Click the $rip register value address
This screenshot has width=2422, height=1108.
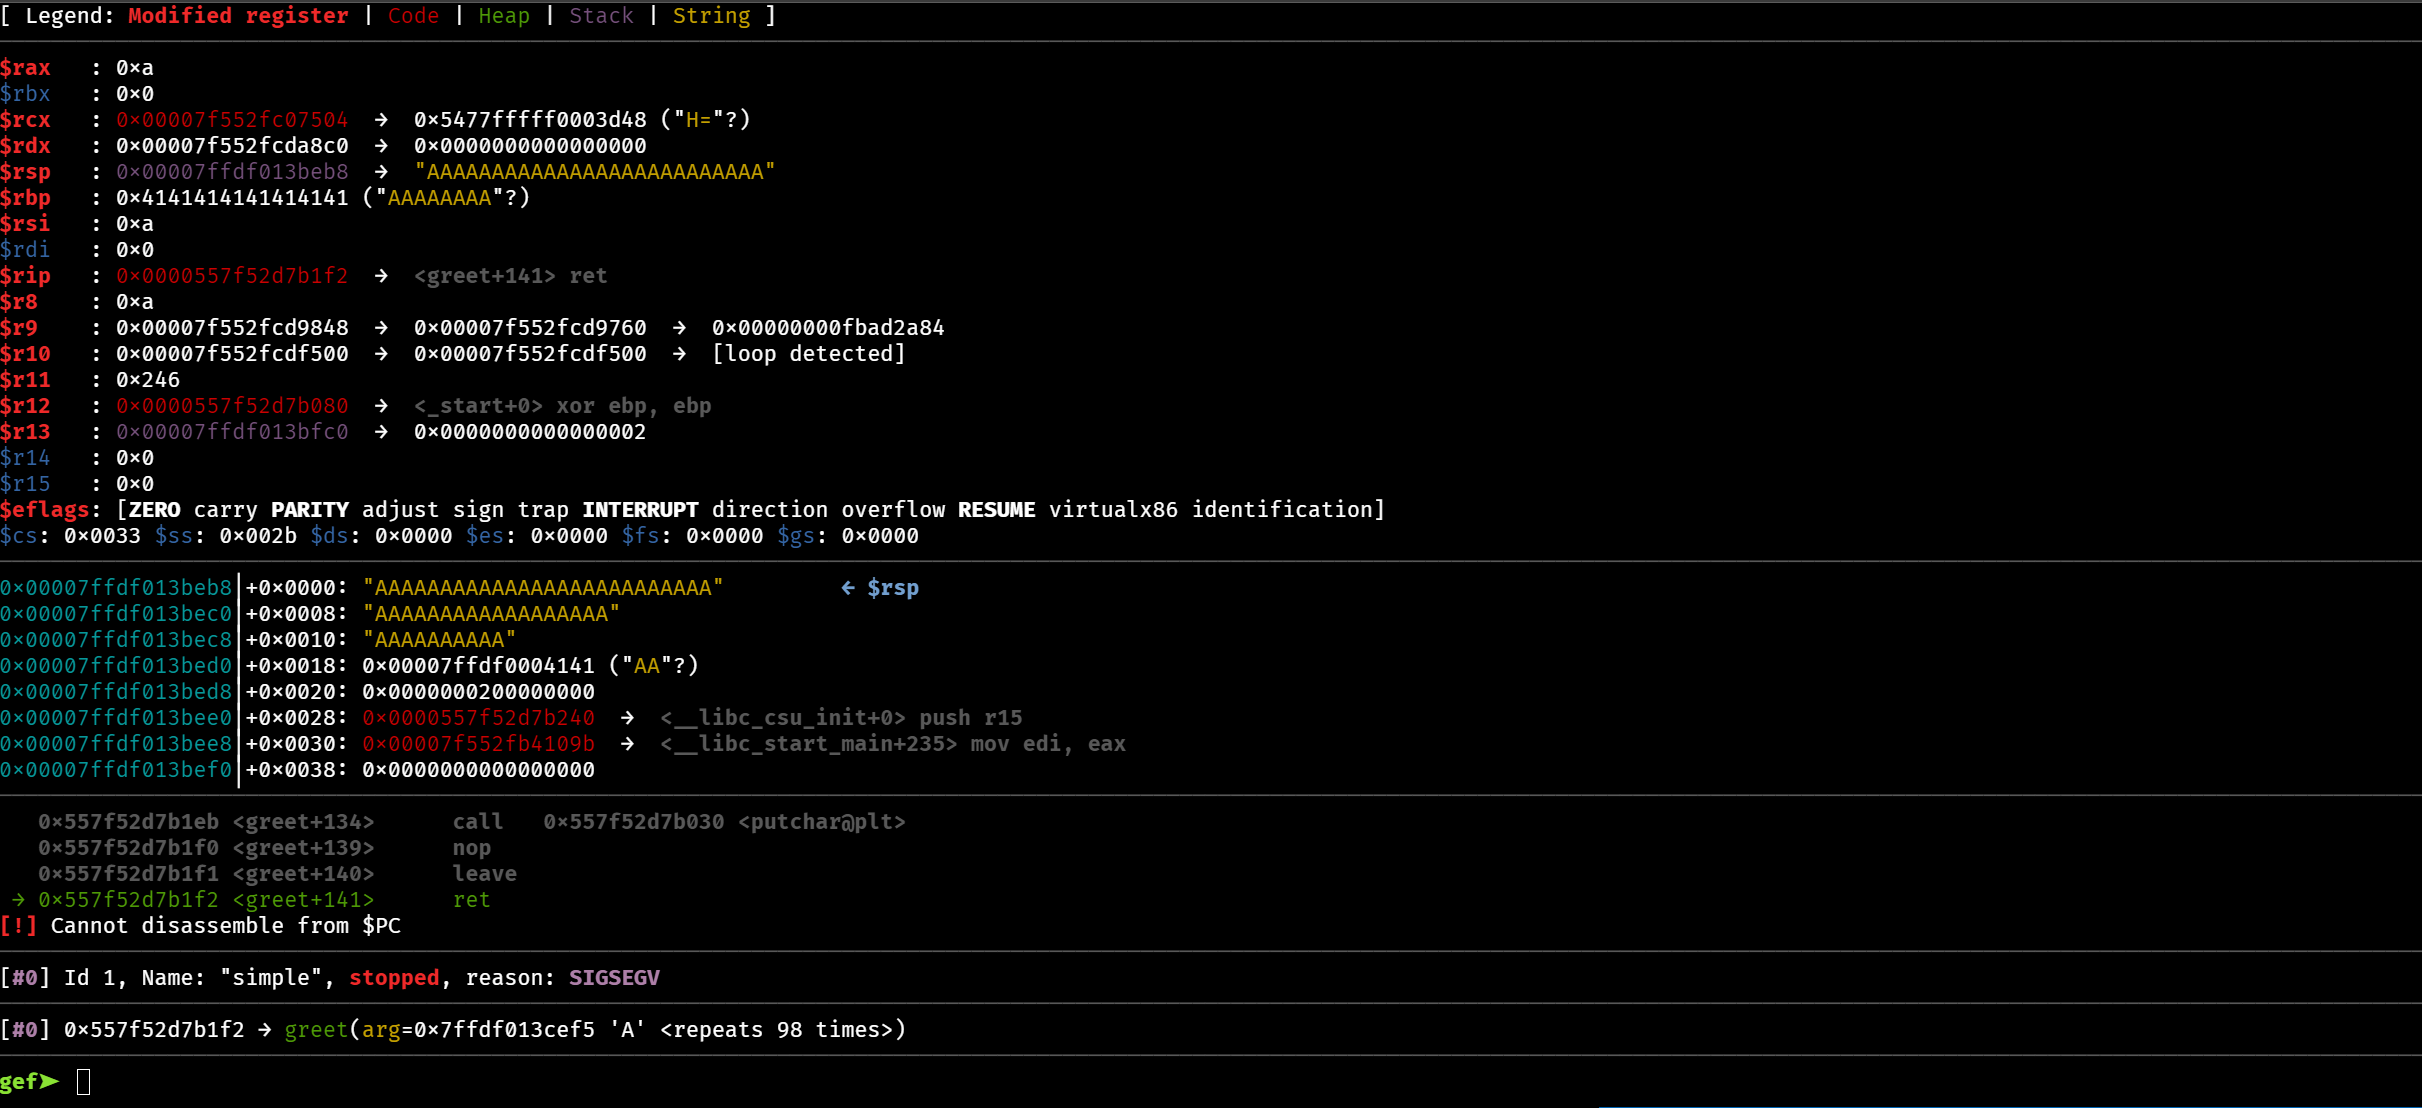[231, 275]
